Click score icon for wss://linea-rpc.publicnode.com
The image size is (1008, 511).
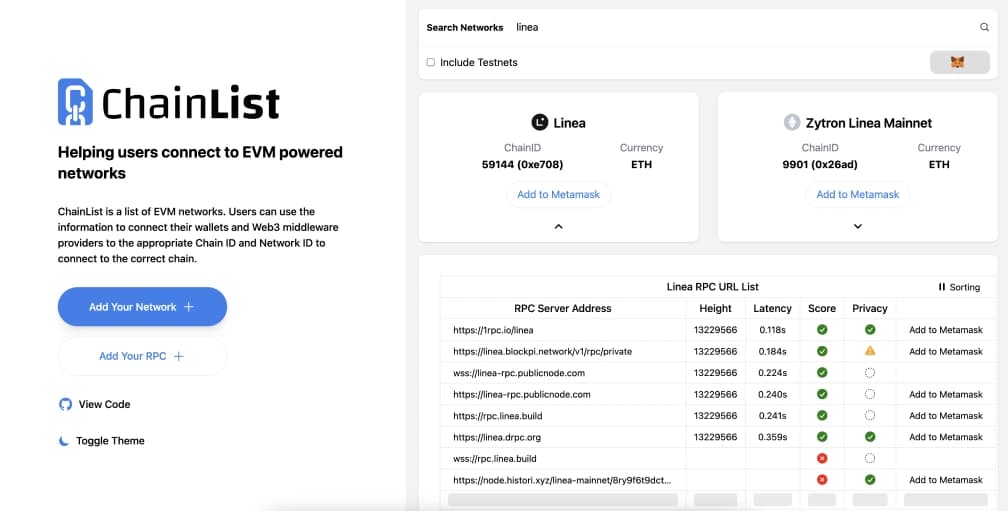point(822,373)
